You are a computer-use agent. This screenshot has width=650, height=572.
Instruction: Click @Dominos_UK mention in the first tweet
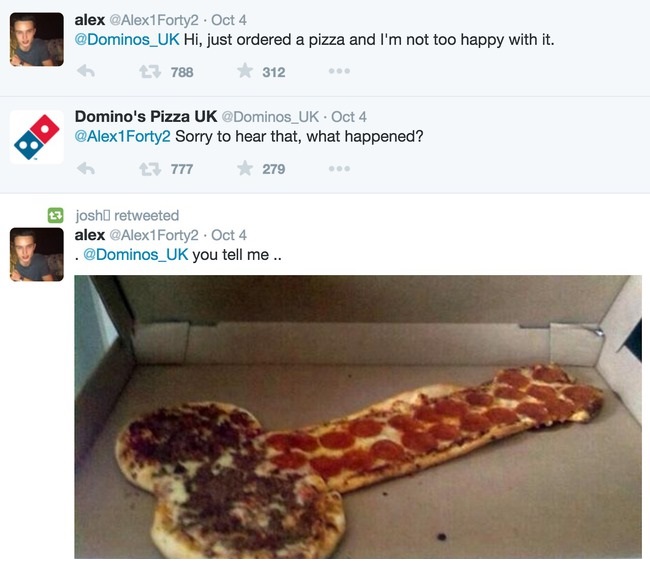[127, 40]
